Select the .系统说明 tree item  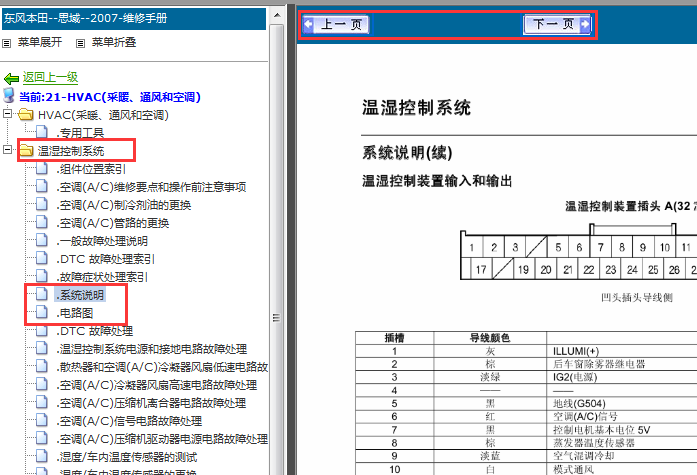[x=80, y=295]
